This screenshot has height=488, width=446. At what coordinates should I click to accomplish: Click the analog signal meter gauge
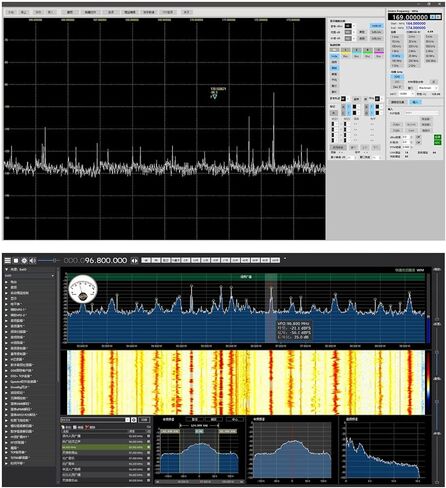click(x=83, y=289)
